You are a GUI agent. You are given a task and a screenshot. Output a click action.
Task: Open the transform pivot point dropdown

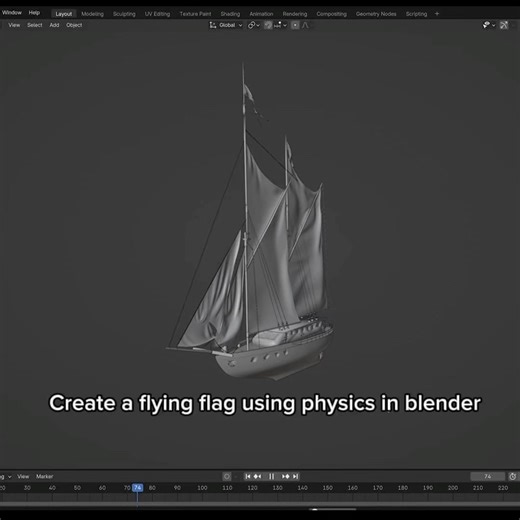click(x=254, y=25)
